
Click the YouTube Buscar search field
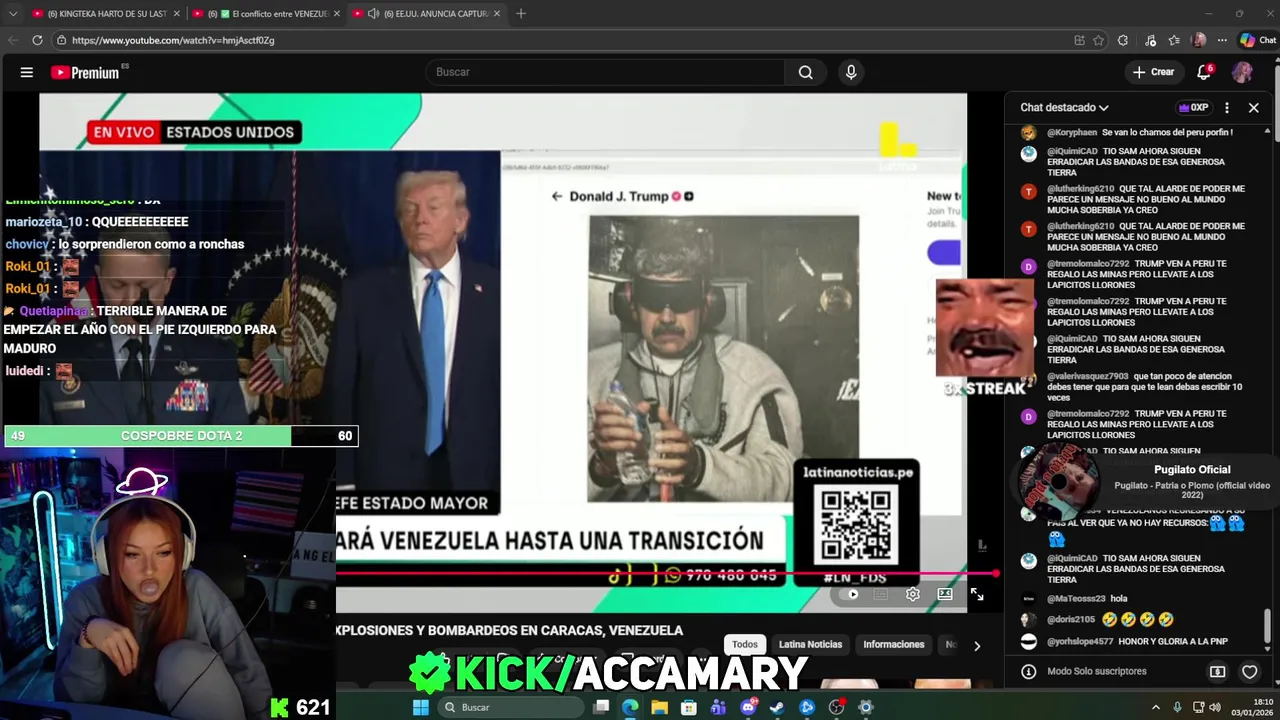[606, 72]
